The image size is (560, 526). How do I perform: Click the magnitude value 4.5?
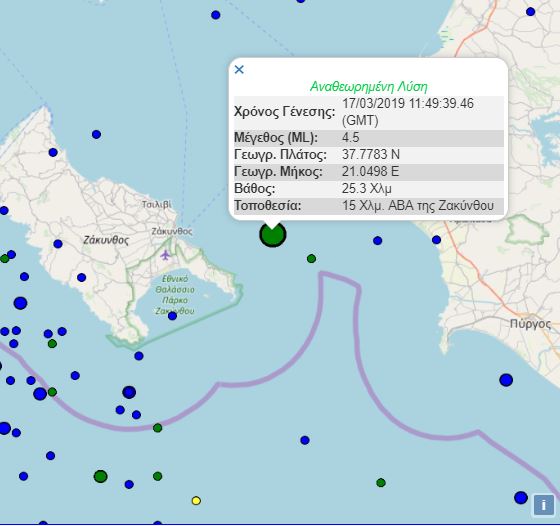point(351,137)
